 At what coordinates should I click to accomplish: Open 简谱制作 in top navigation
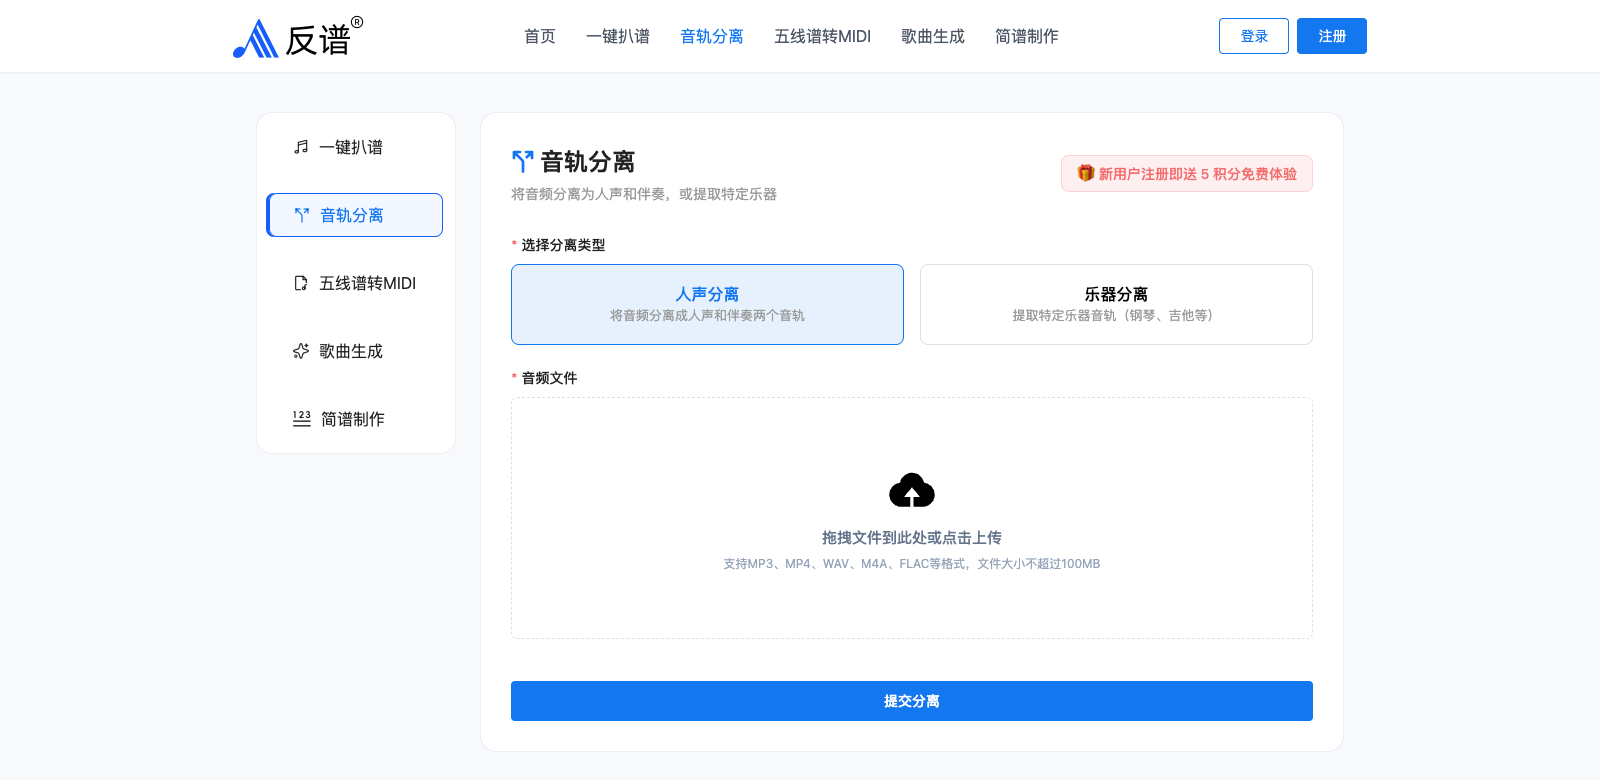(1027, 36)
